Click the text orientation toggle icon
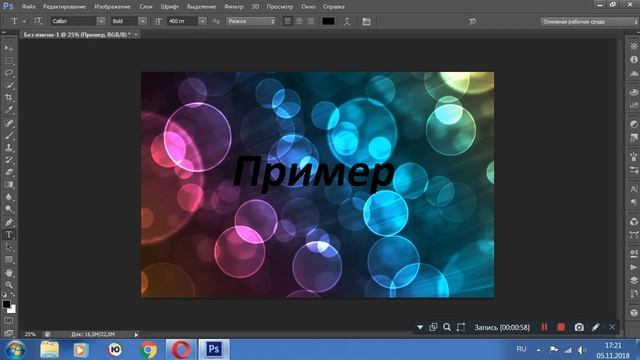This screenshot has height=360, width=640. [38, 21]
